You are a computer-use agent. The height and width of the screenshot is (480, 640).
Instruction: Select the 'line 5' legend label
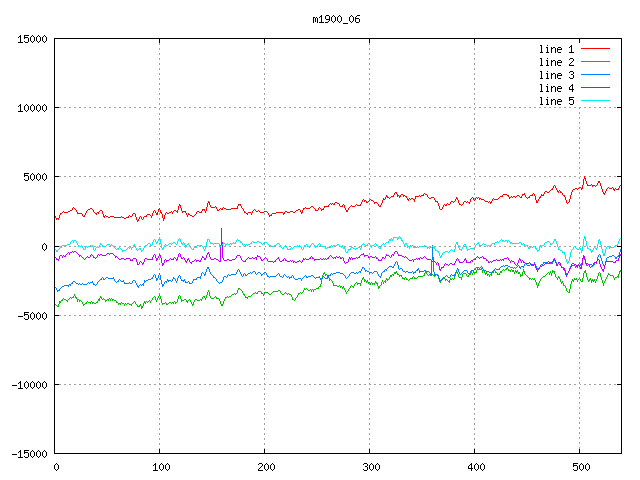pyautogui.click(x=556, y=101)
